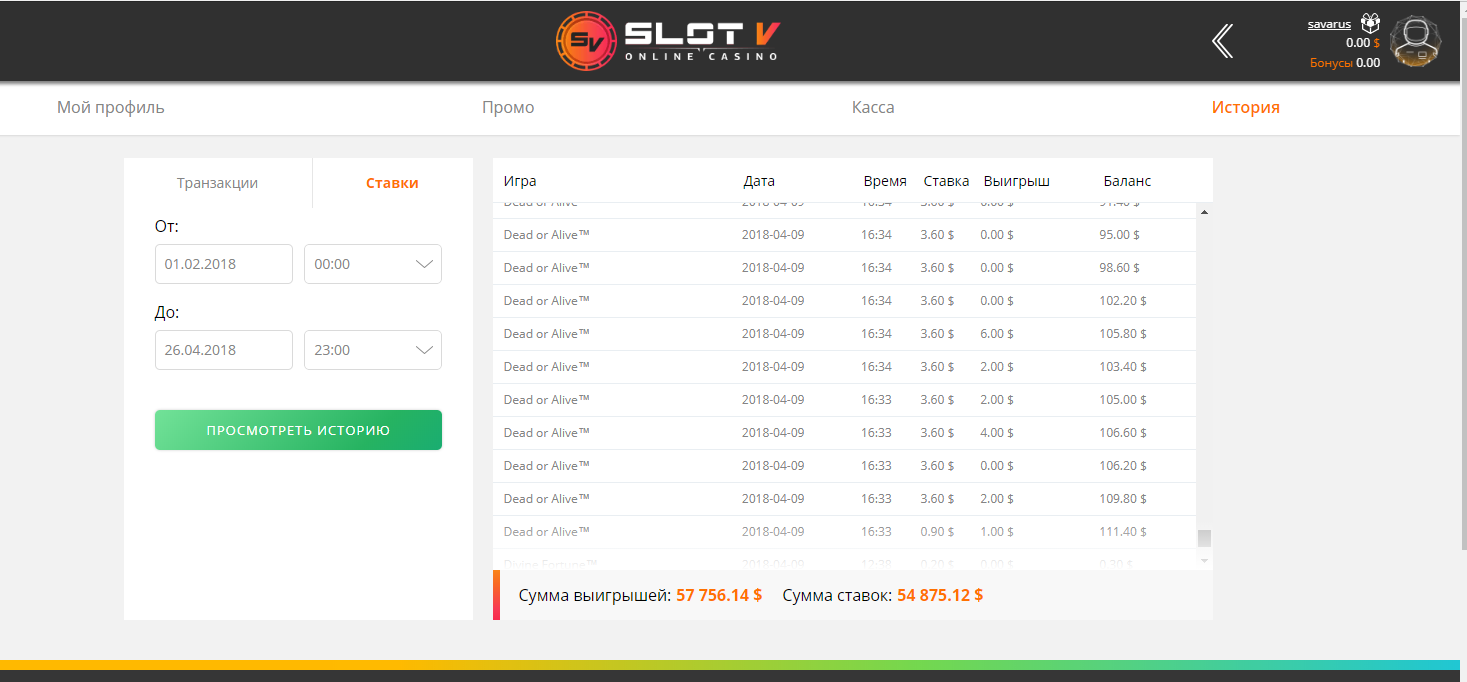
Task: Open the Мой профиль tab
Action: (110, 107)
